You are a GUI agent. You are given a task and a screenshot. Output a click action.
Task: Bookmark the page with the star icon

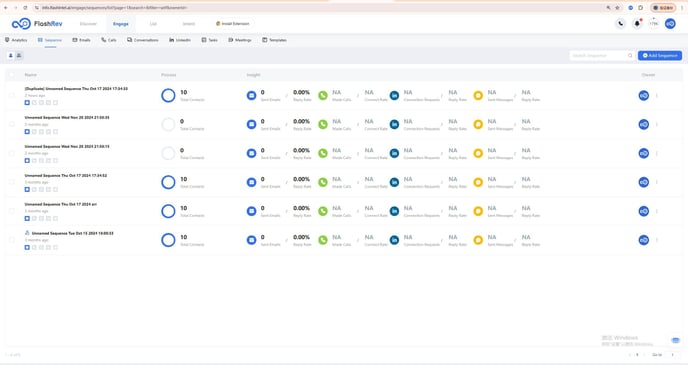617,8
